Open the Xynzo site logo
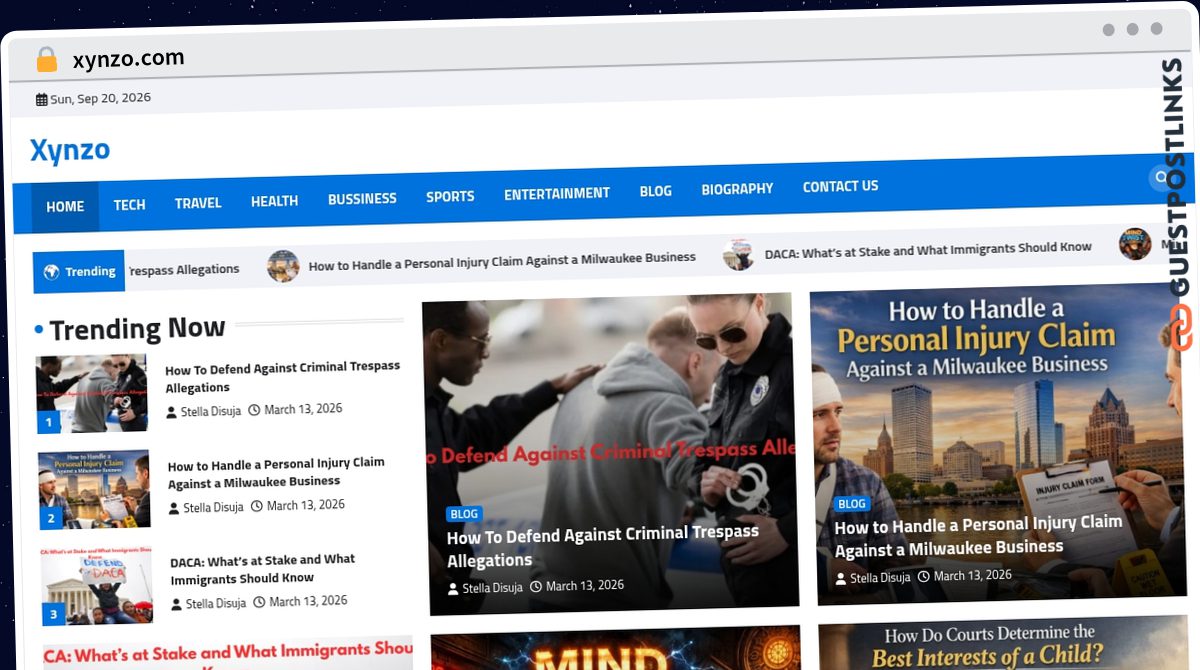The image size is (1200, 670). pos(70,151)
